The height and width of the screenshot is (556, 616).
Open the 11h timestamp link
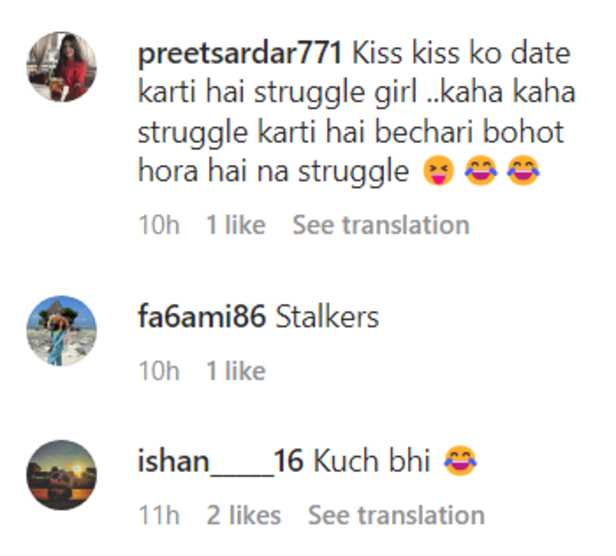point(158,516)
